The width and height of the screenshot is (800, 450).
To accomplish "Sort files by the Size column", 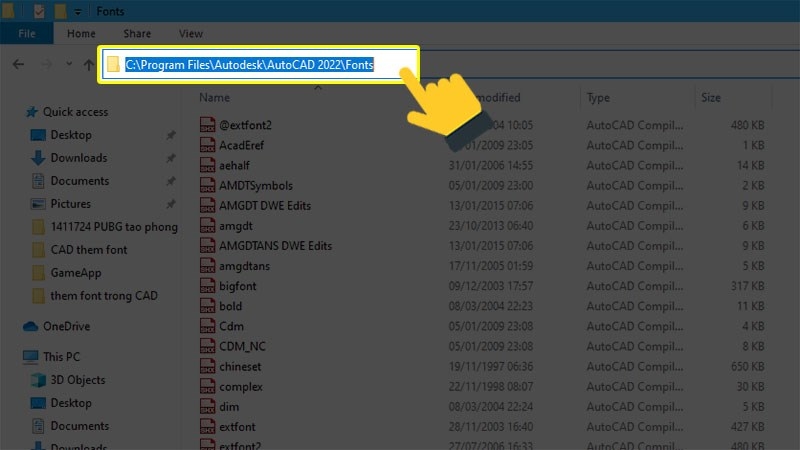I will point(711,97).
